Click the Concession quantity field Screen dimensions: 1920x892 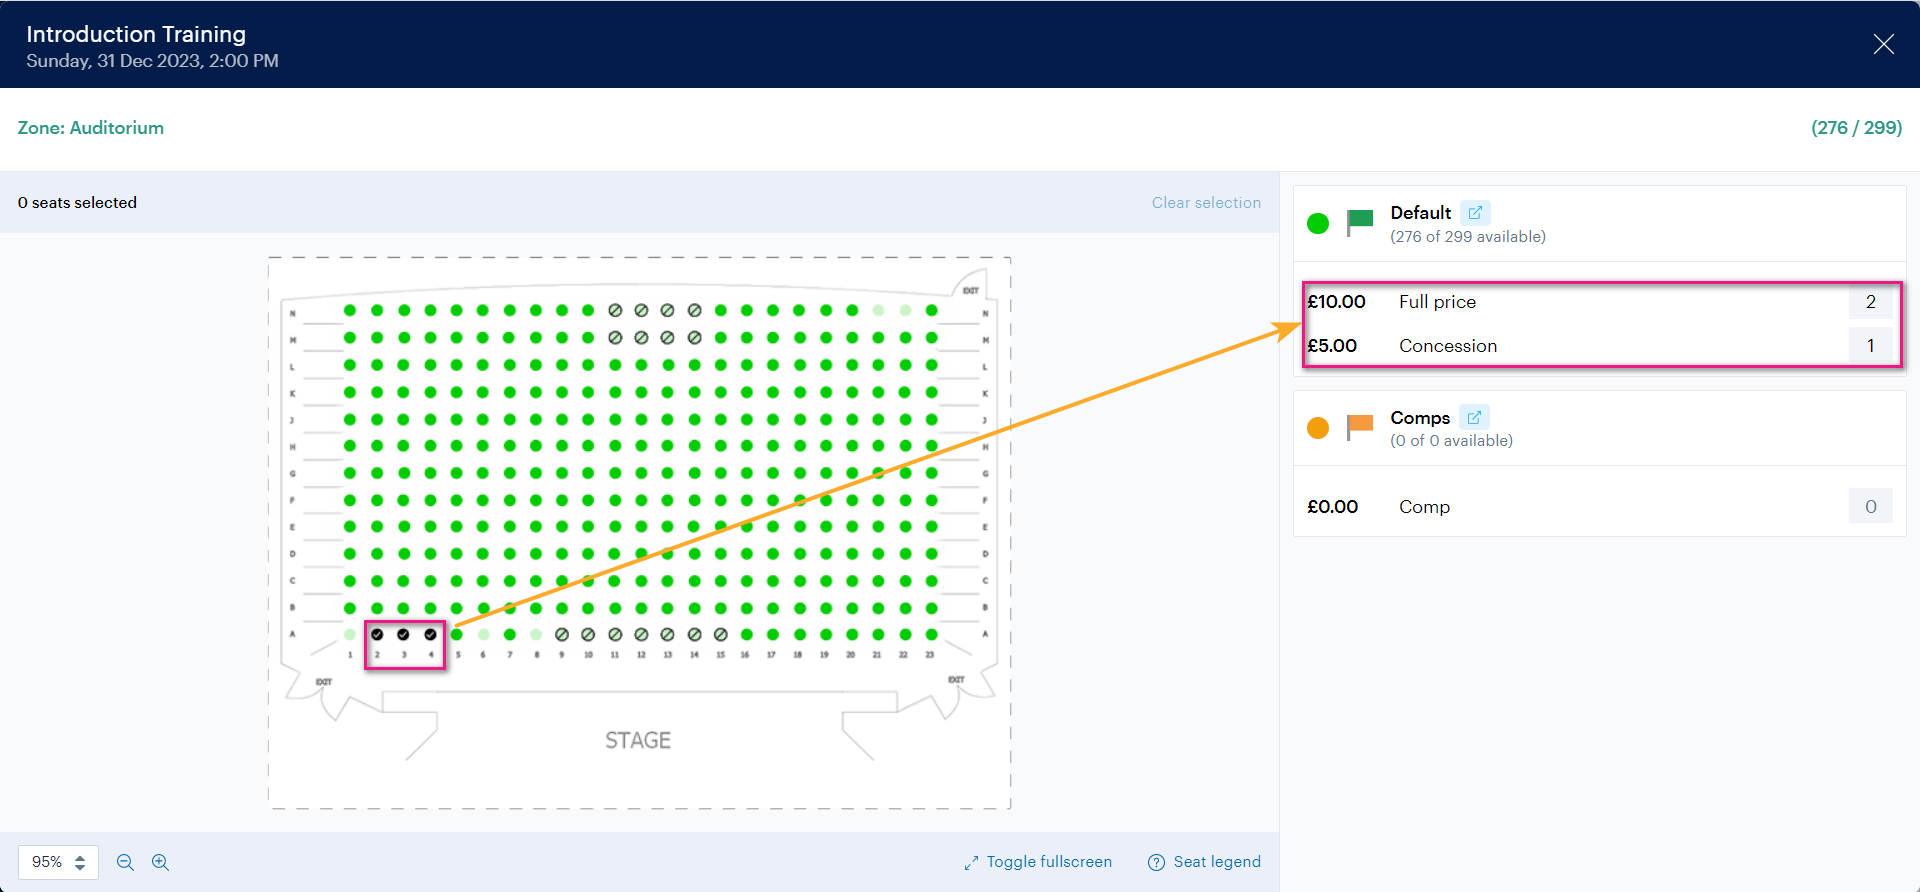(x=1871, y=346)
